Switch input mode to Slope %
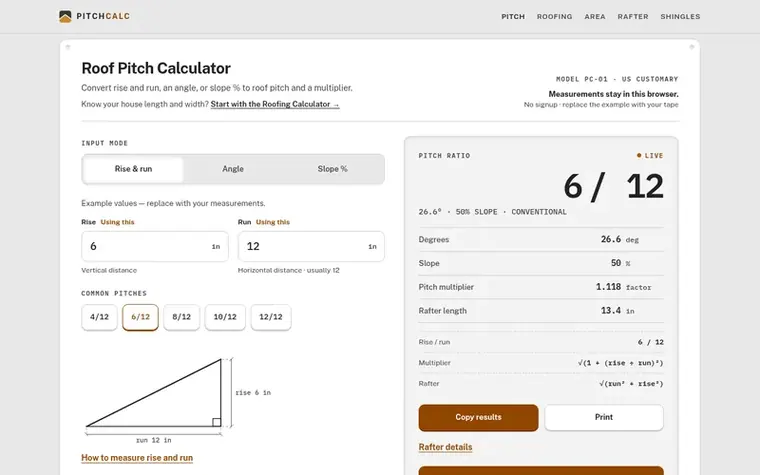The height and width of the screenshot is (475, 760). 332,169
